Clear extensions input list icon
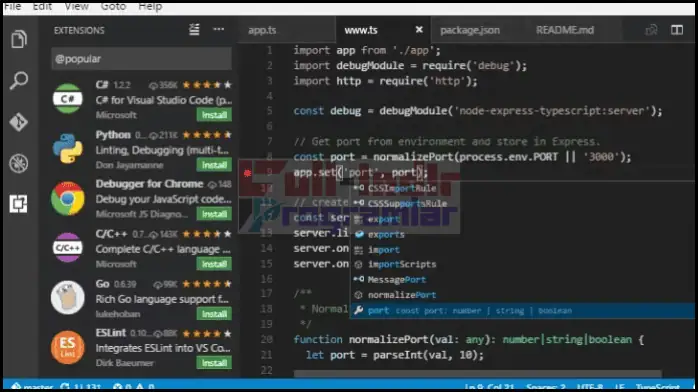This screenshot has width=698, height=392. (194, 30)
